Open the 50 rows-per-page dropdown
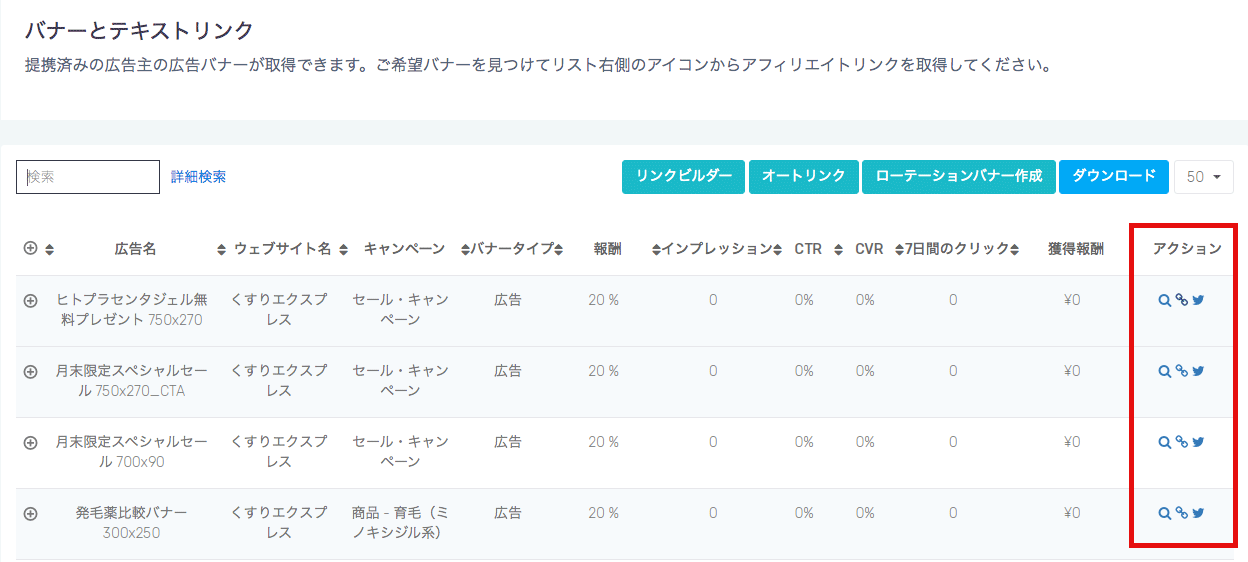Viewport: 1248px width, 562px height. [1204, 177]
